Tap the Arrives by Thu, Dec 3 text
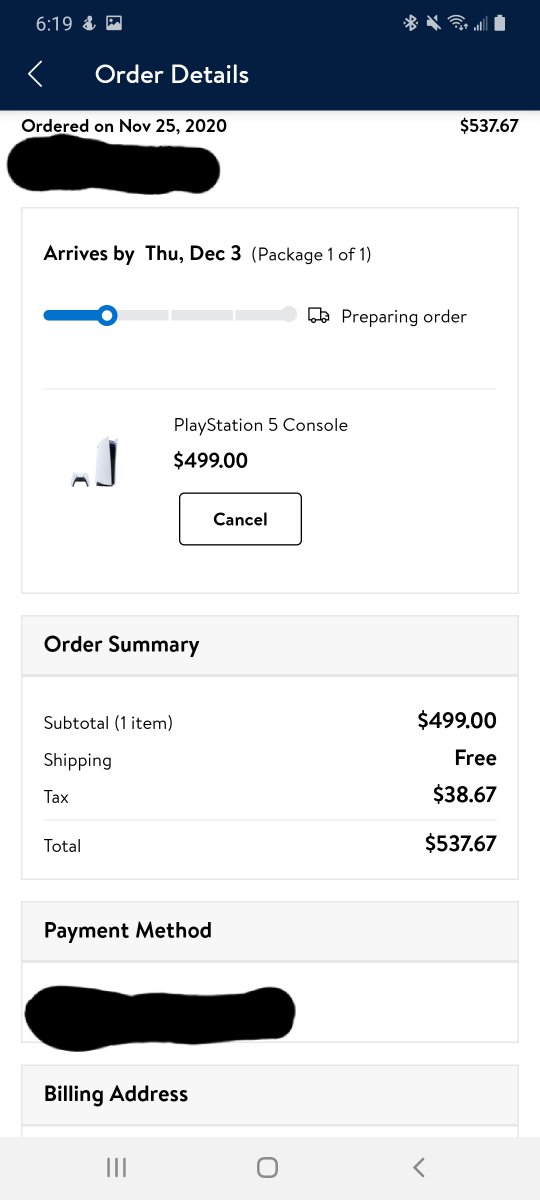The height and width of the screenshot is (1200, 540). coord(143,254)
